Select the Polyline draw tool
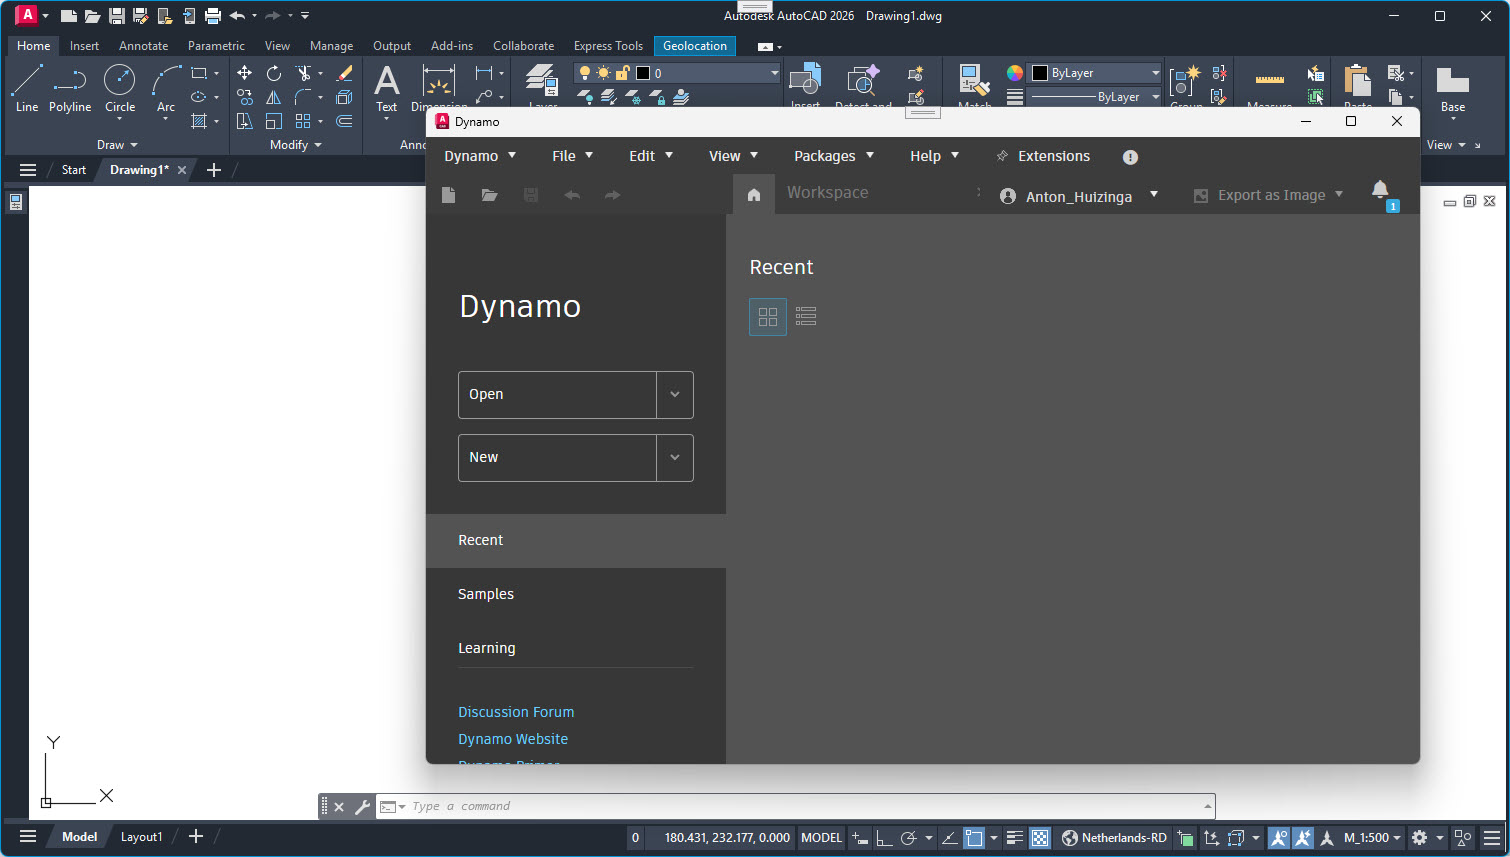1510x857 pixels. coord(70,89)
